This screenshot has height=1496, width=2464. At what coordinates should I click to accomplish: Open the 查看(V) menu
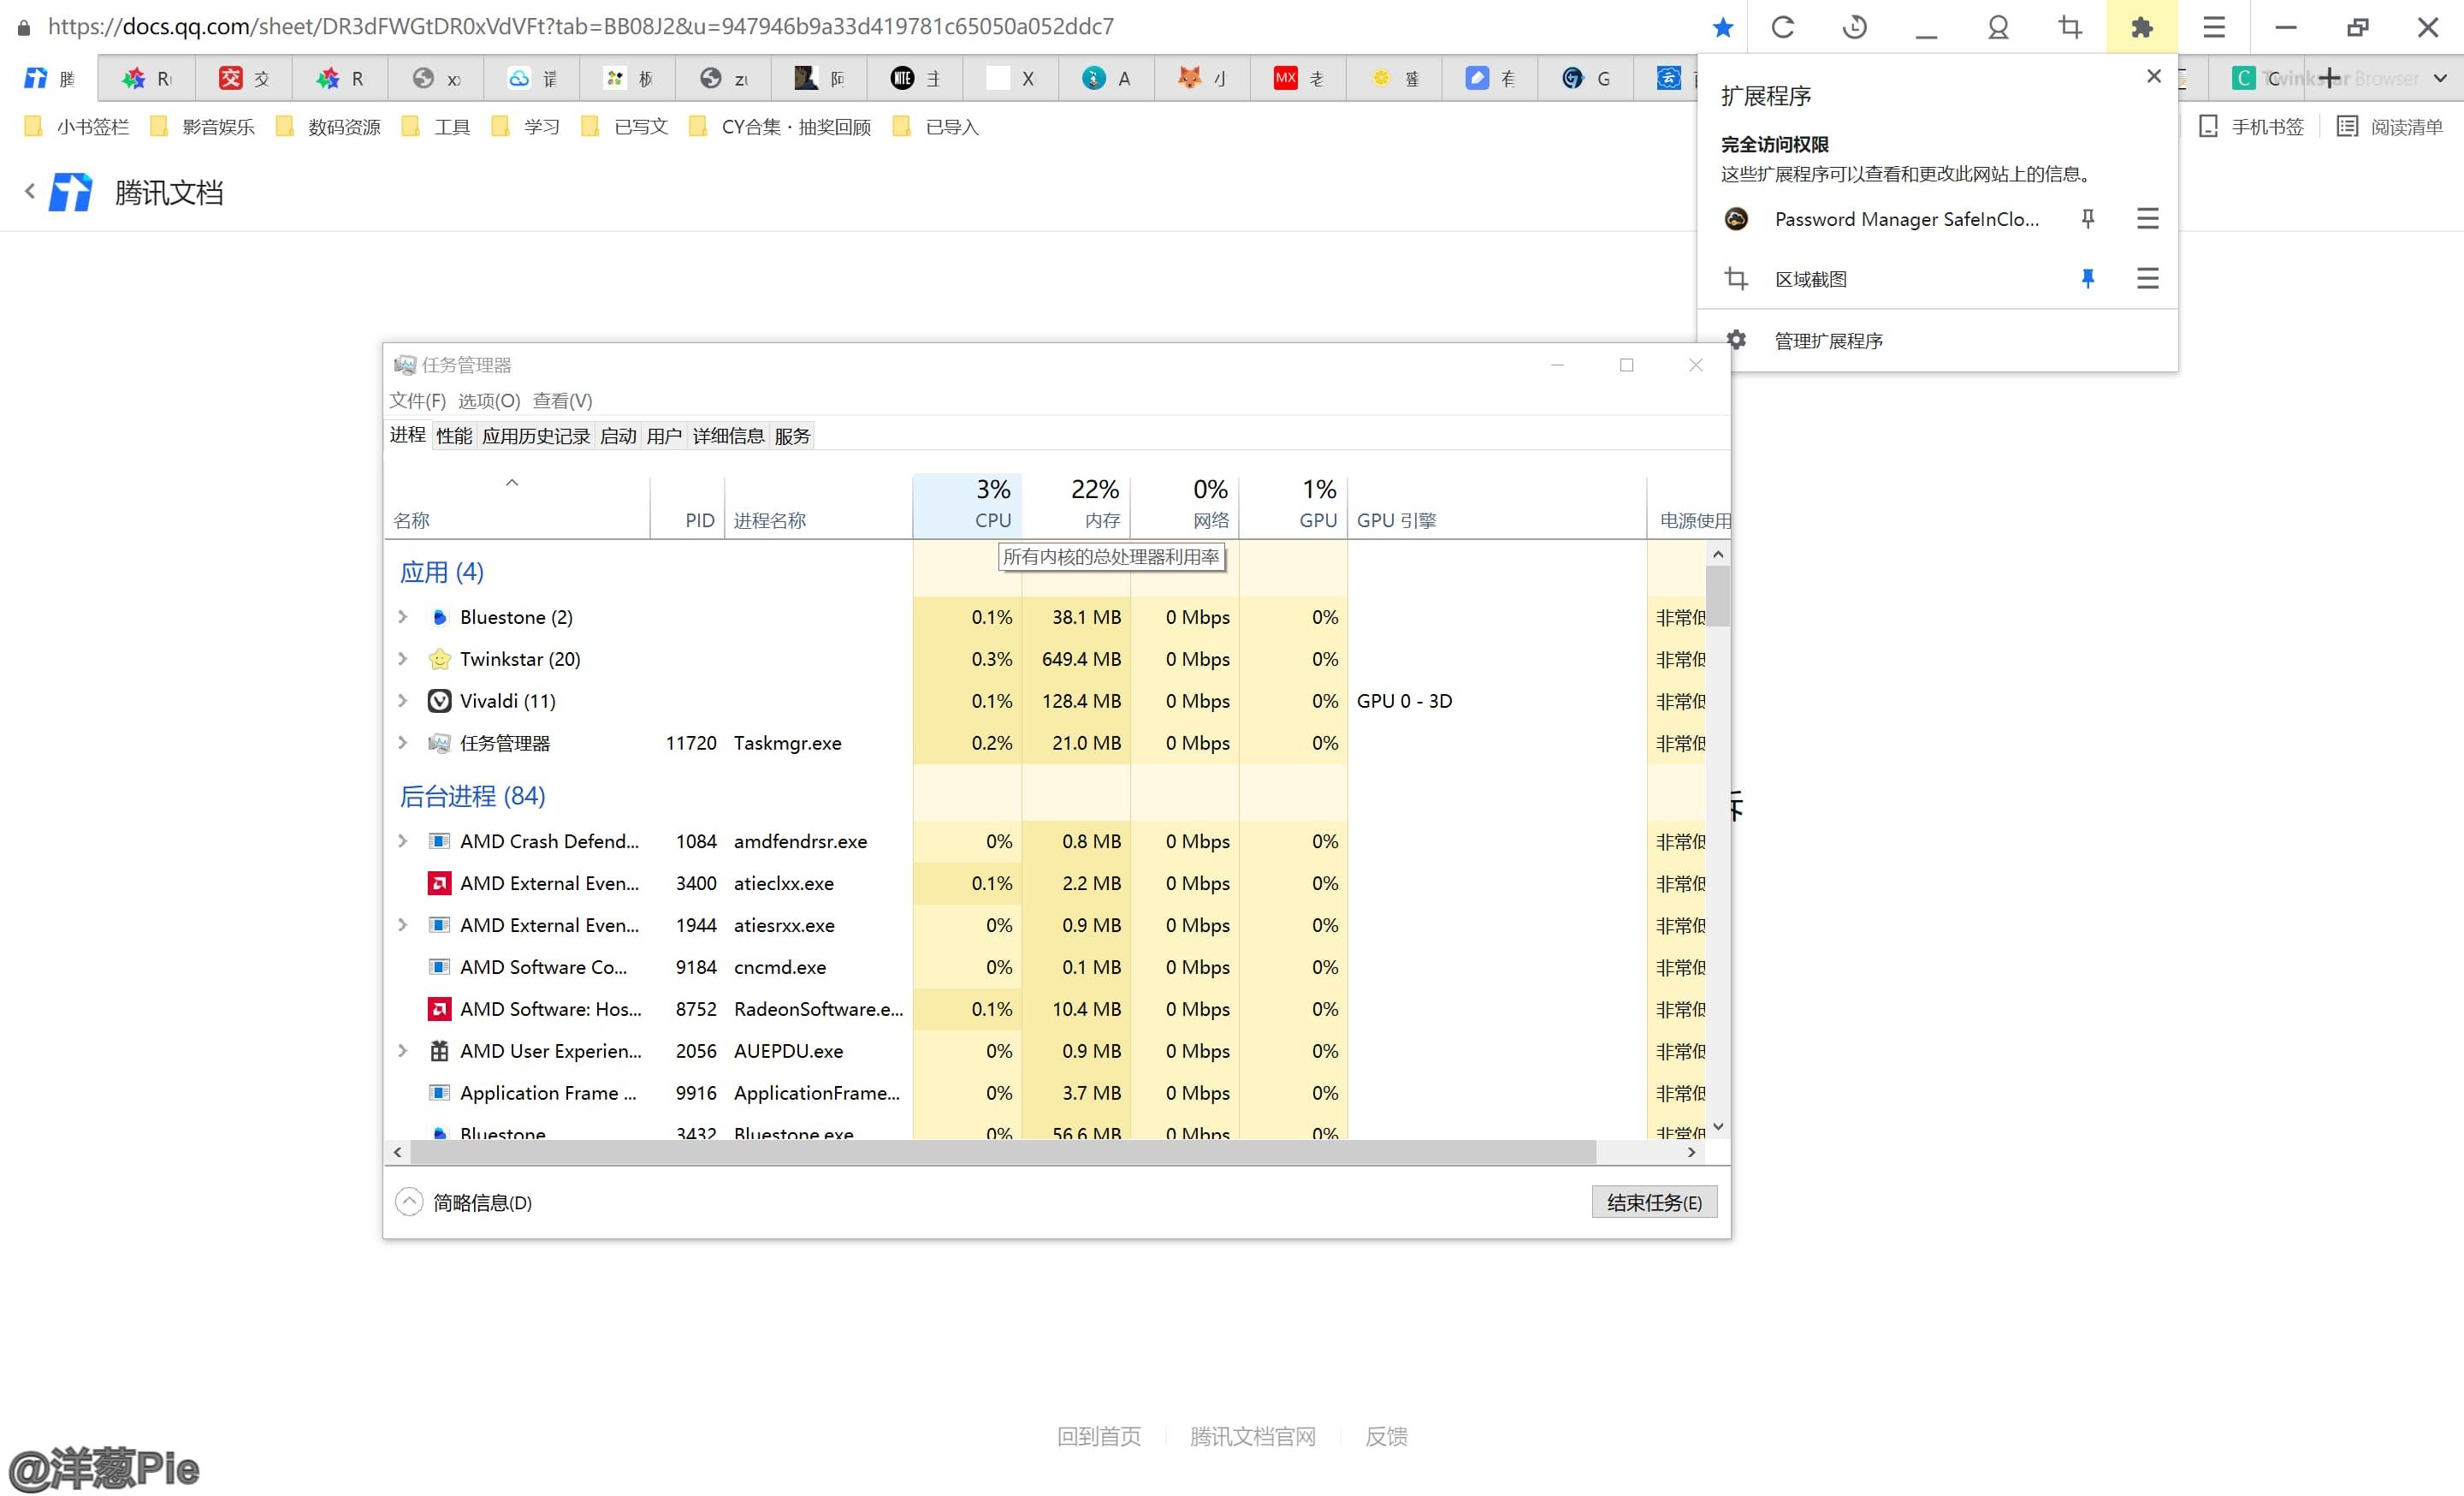pos(562,401)
